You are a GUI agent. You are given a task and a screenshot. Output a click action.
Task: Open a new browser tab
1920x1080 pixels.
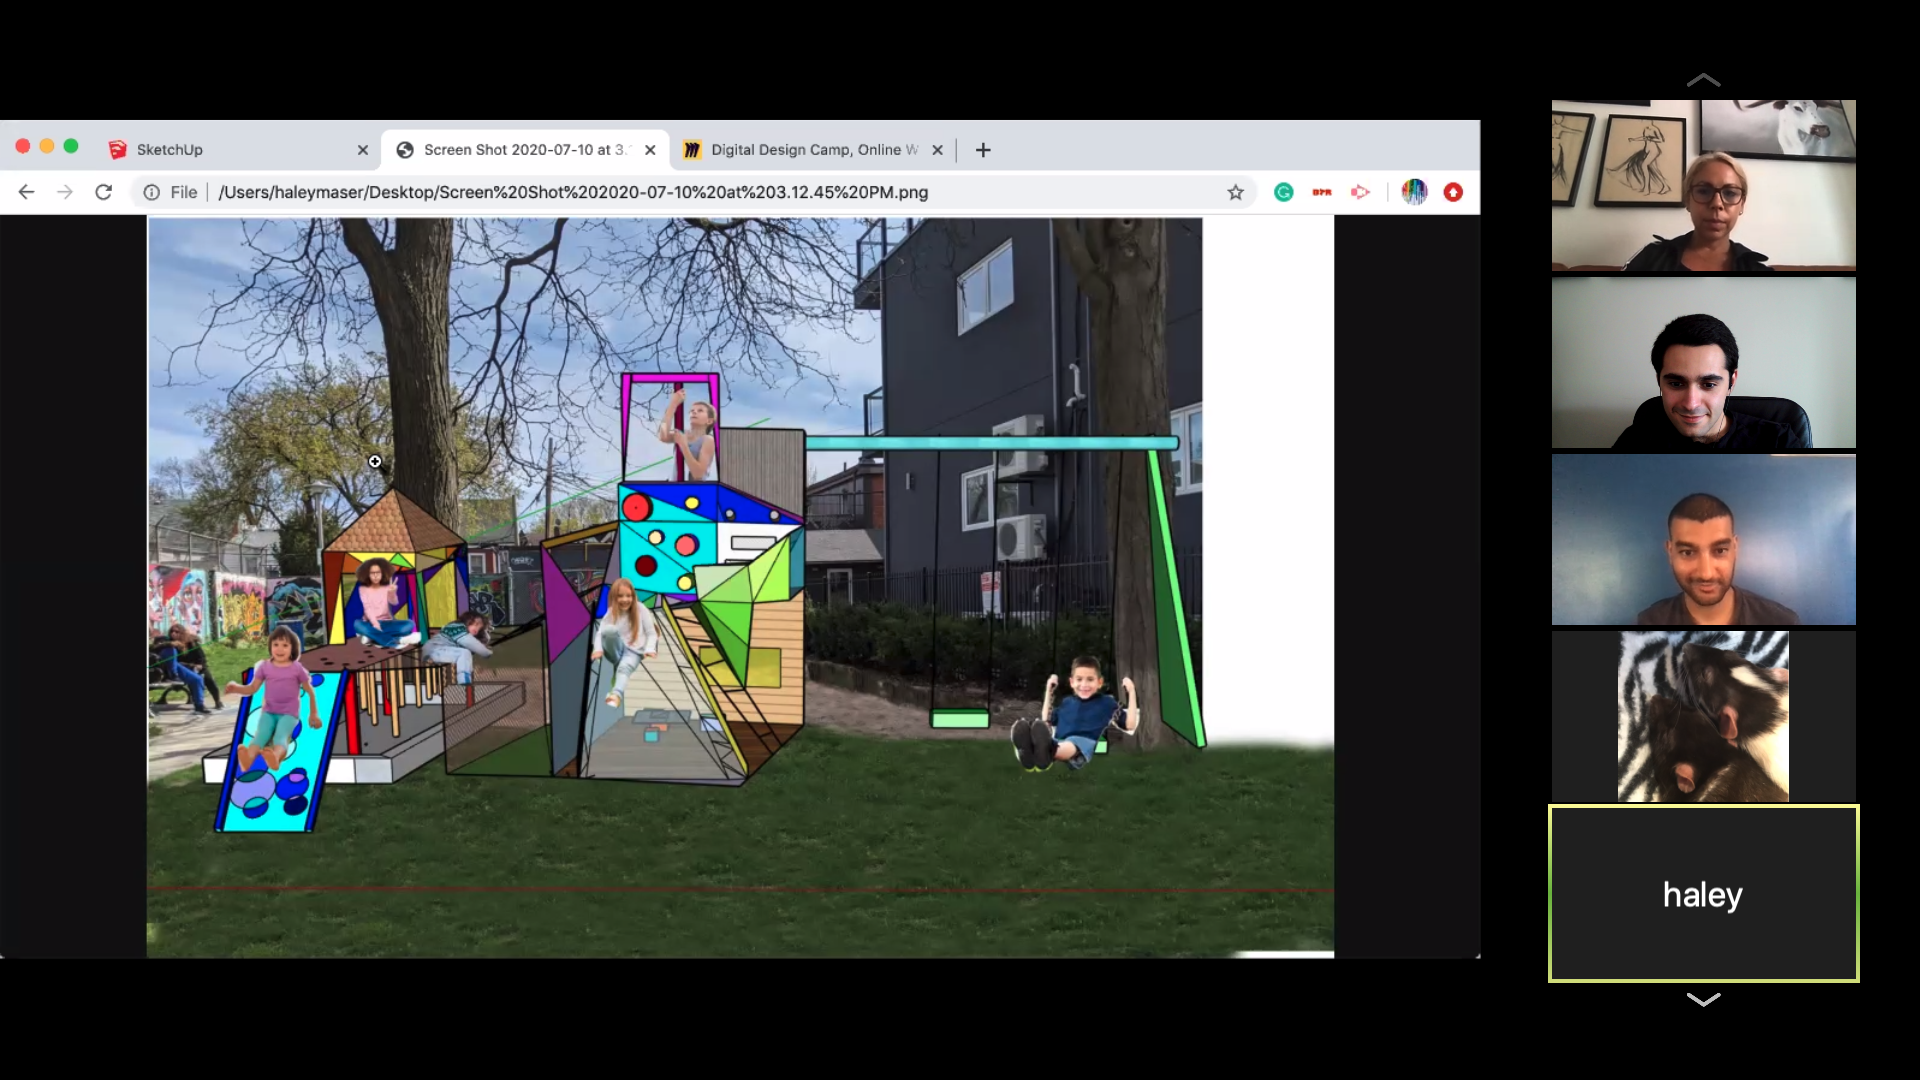(x=983, y=150)
